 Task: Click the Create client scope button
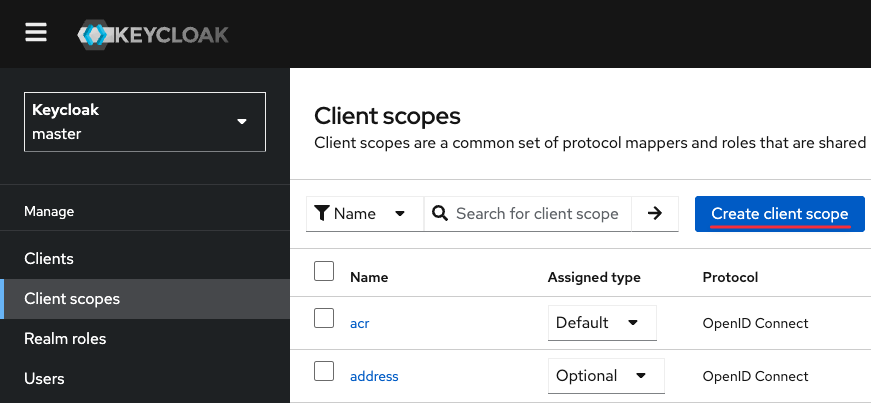point(779,214)
